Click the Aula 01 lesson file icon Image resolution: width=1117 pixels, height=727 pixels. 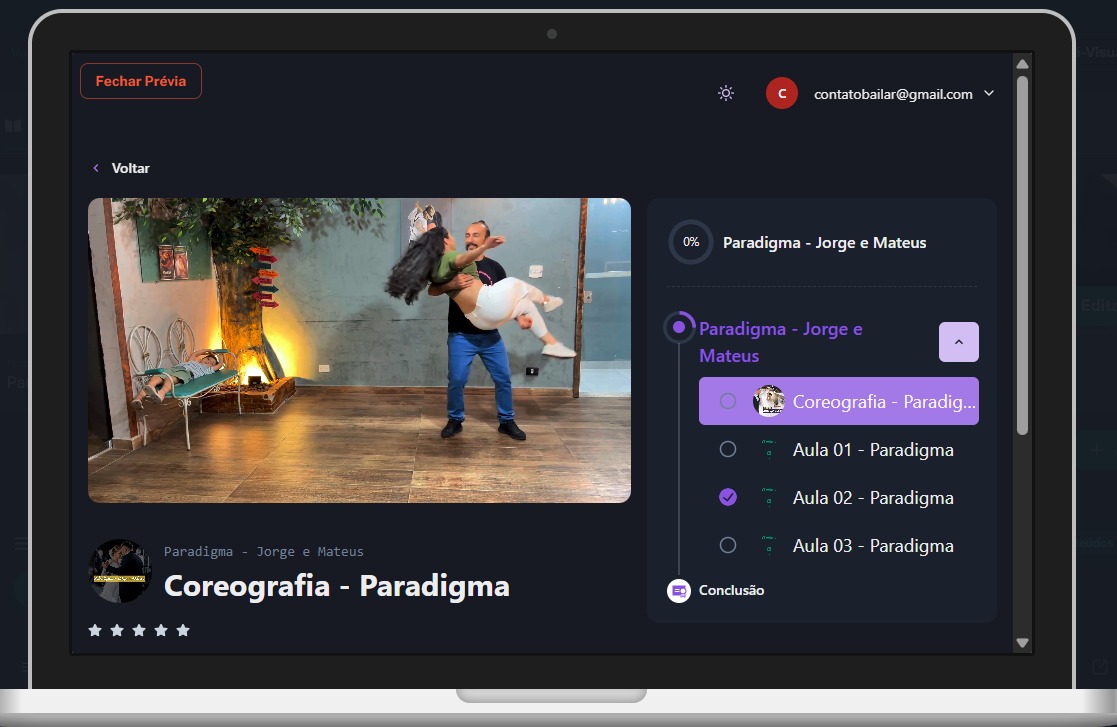[x=768, y=450]
